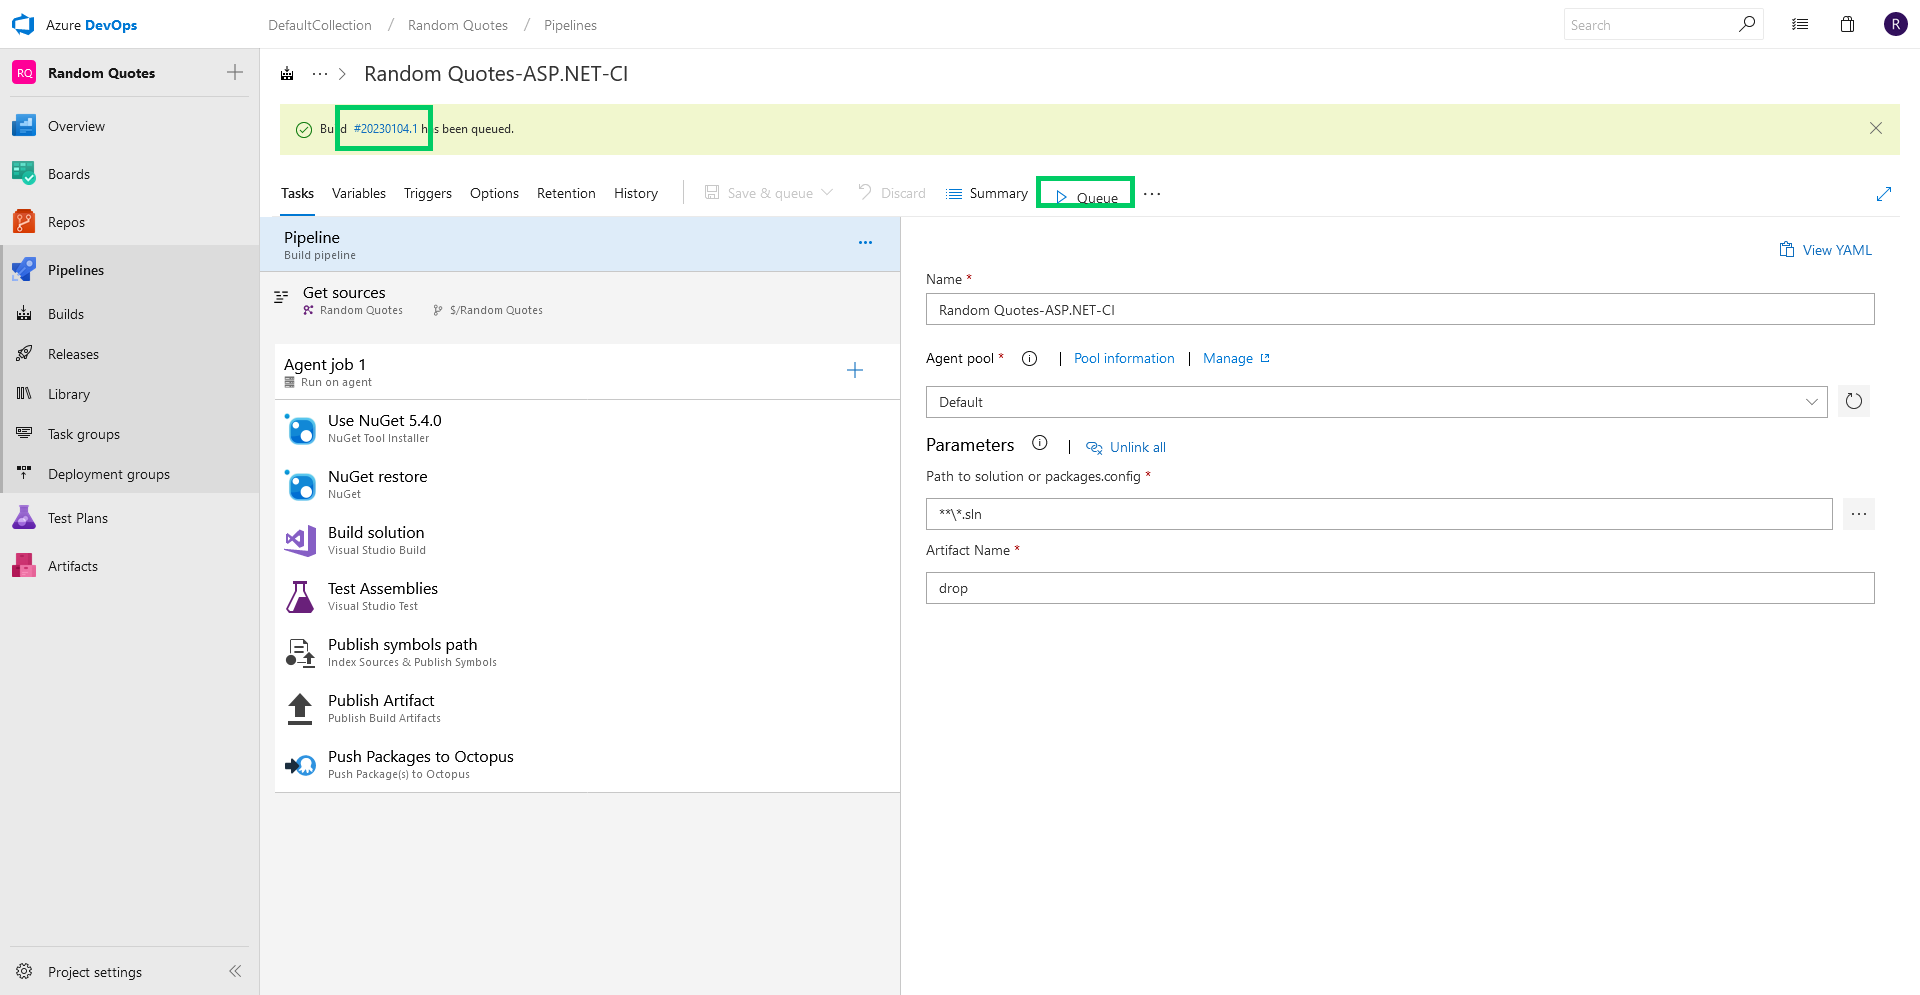Show Agent pool info tooltip icon
Screen dimensions: 1920x995
pos(1029,358)
